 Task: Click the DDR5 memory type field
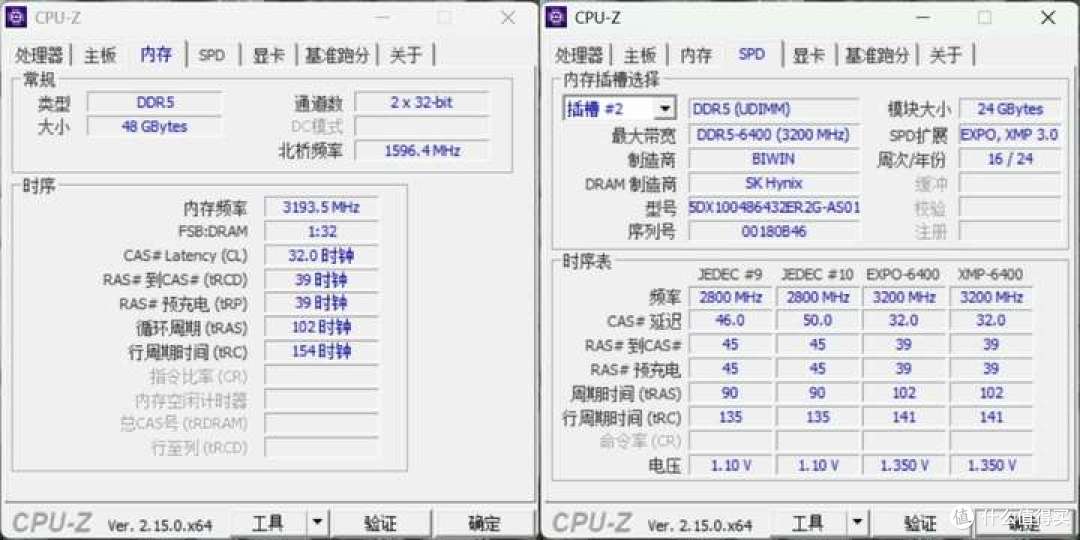pos(154,103)
